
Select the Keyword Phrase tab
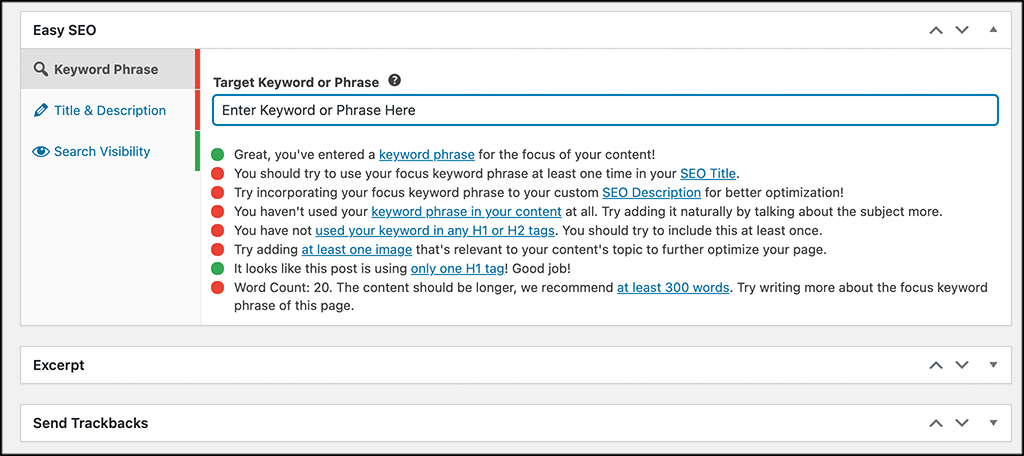point(108,69)
